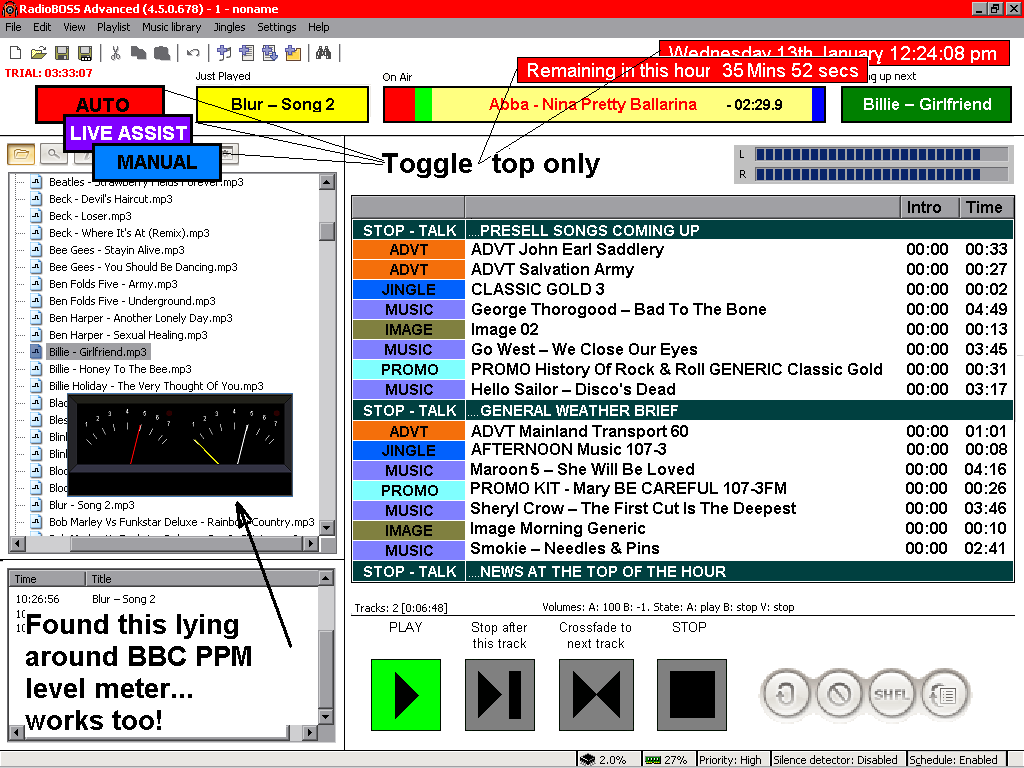The image size is (1024, 768).
Task: Add a playlist with the list plus icon
Action: pos(247,53)
